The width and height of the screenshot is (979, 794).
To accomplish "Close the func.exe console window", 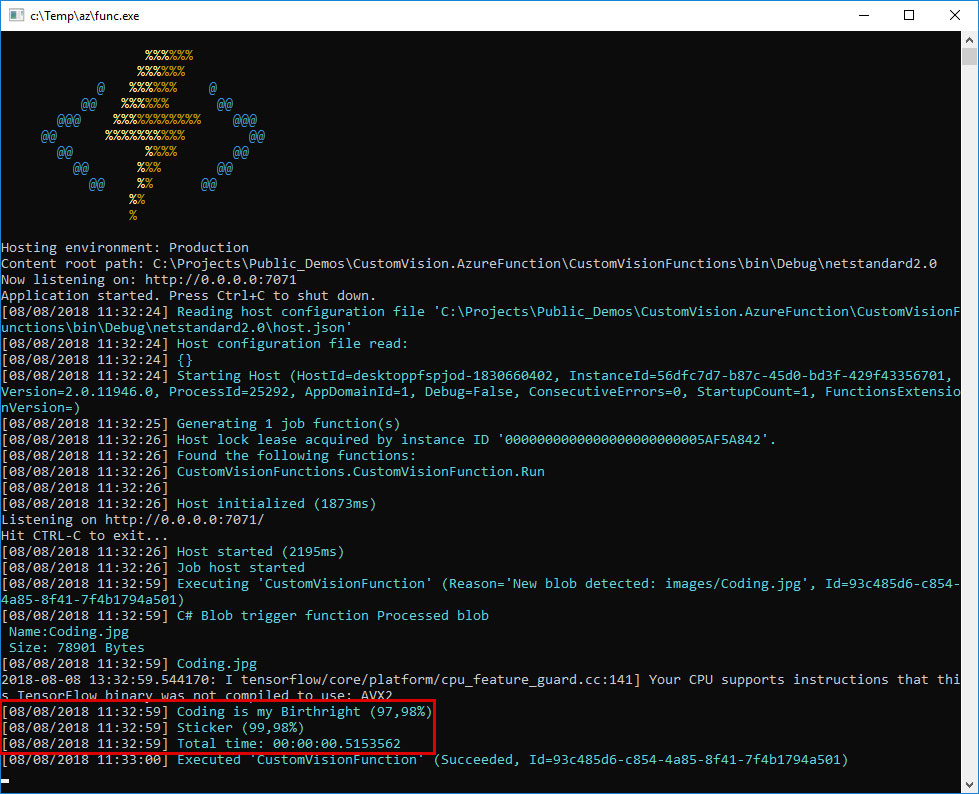I will point(955,15).
